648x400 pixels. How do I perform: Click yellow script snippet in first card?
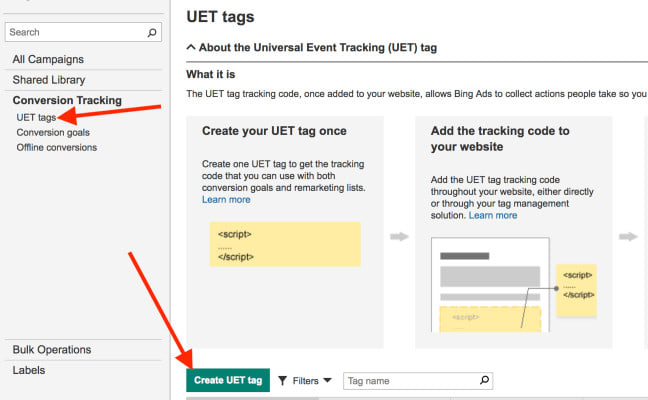click(x=285, y=244)
